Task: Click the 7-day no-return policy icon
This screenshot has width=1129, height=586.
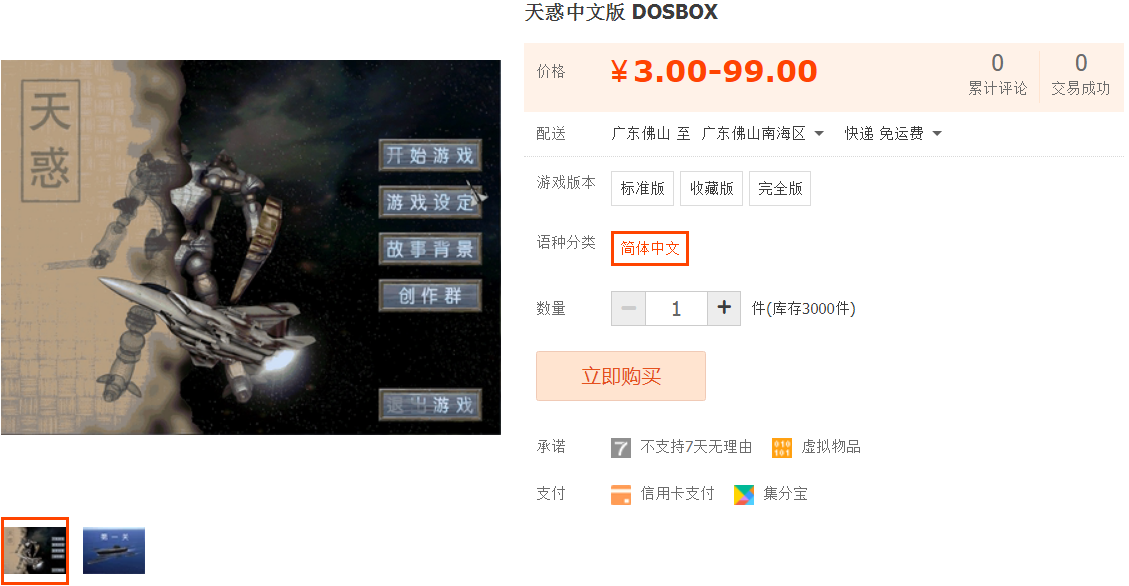Action: pyautogui.click(x=621, y=448)
